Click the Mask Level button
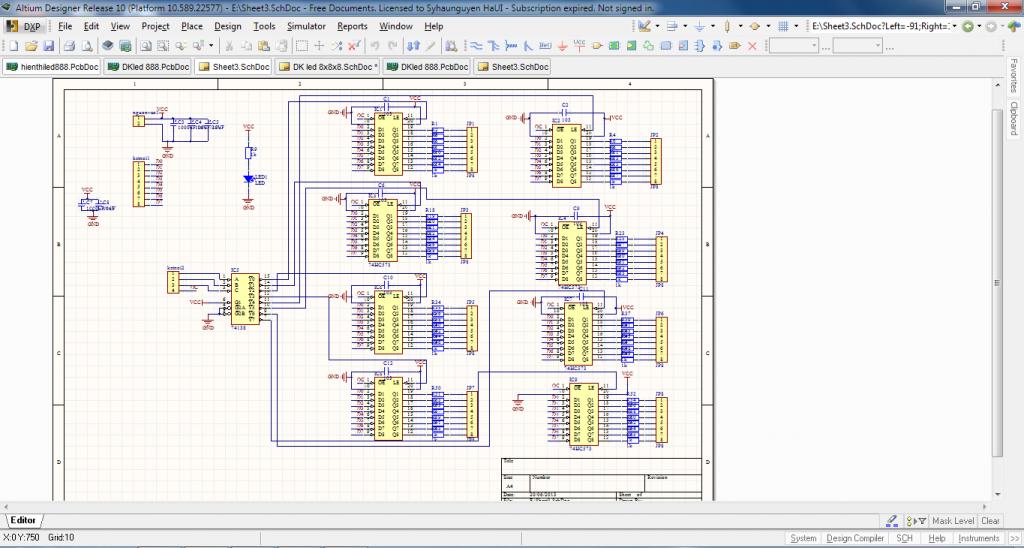Image resolution: width=1024 pixels, height=548 pixels. (952, 521)
